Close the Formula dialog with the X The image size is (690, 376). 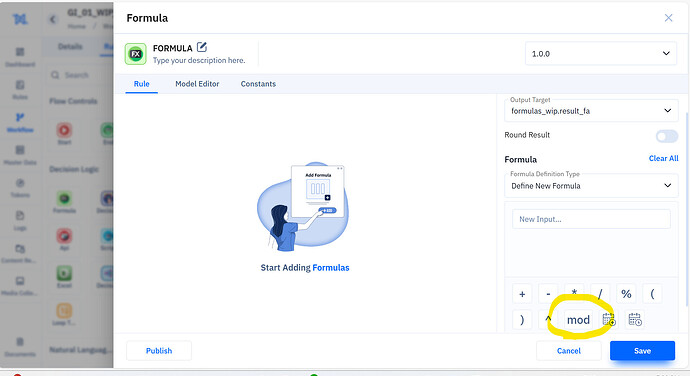tap(668, 18)
